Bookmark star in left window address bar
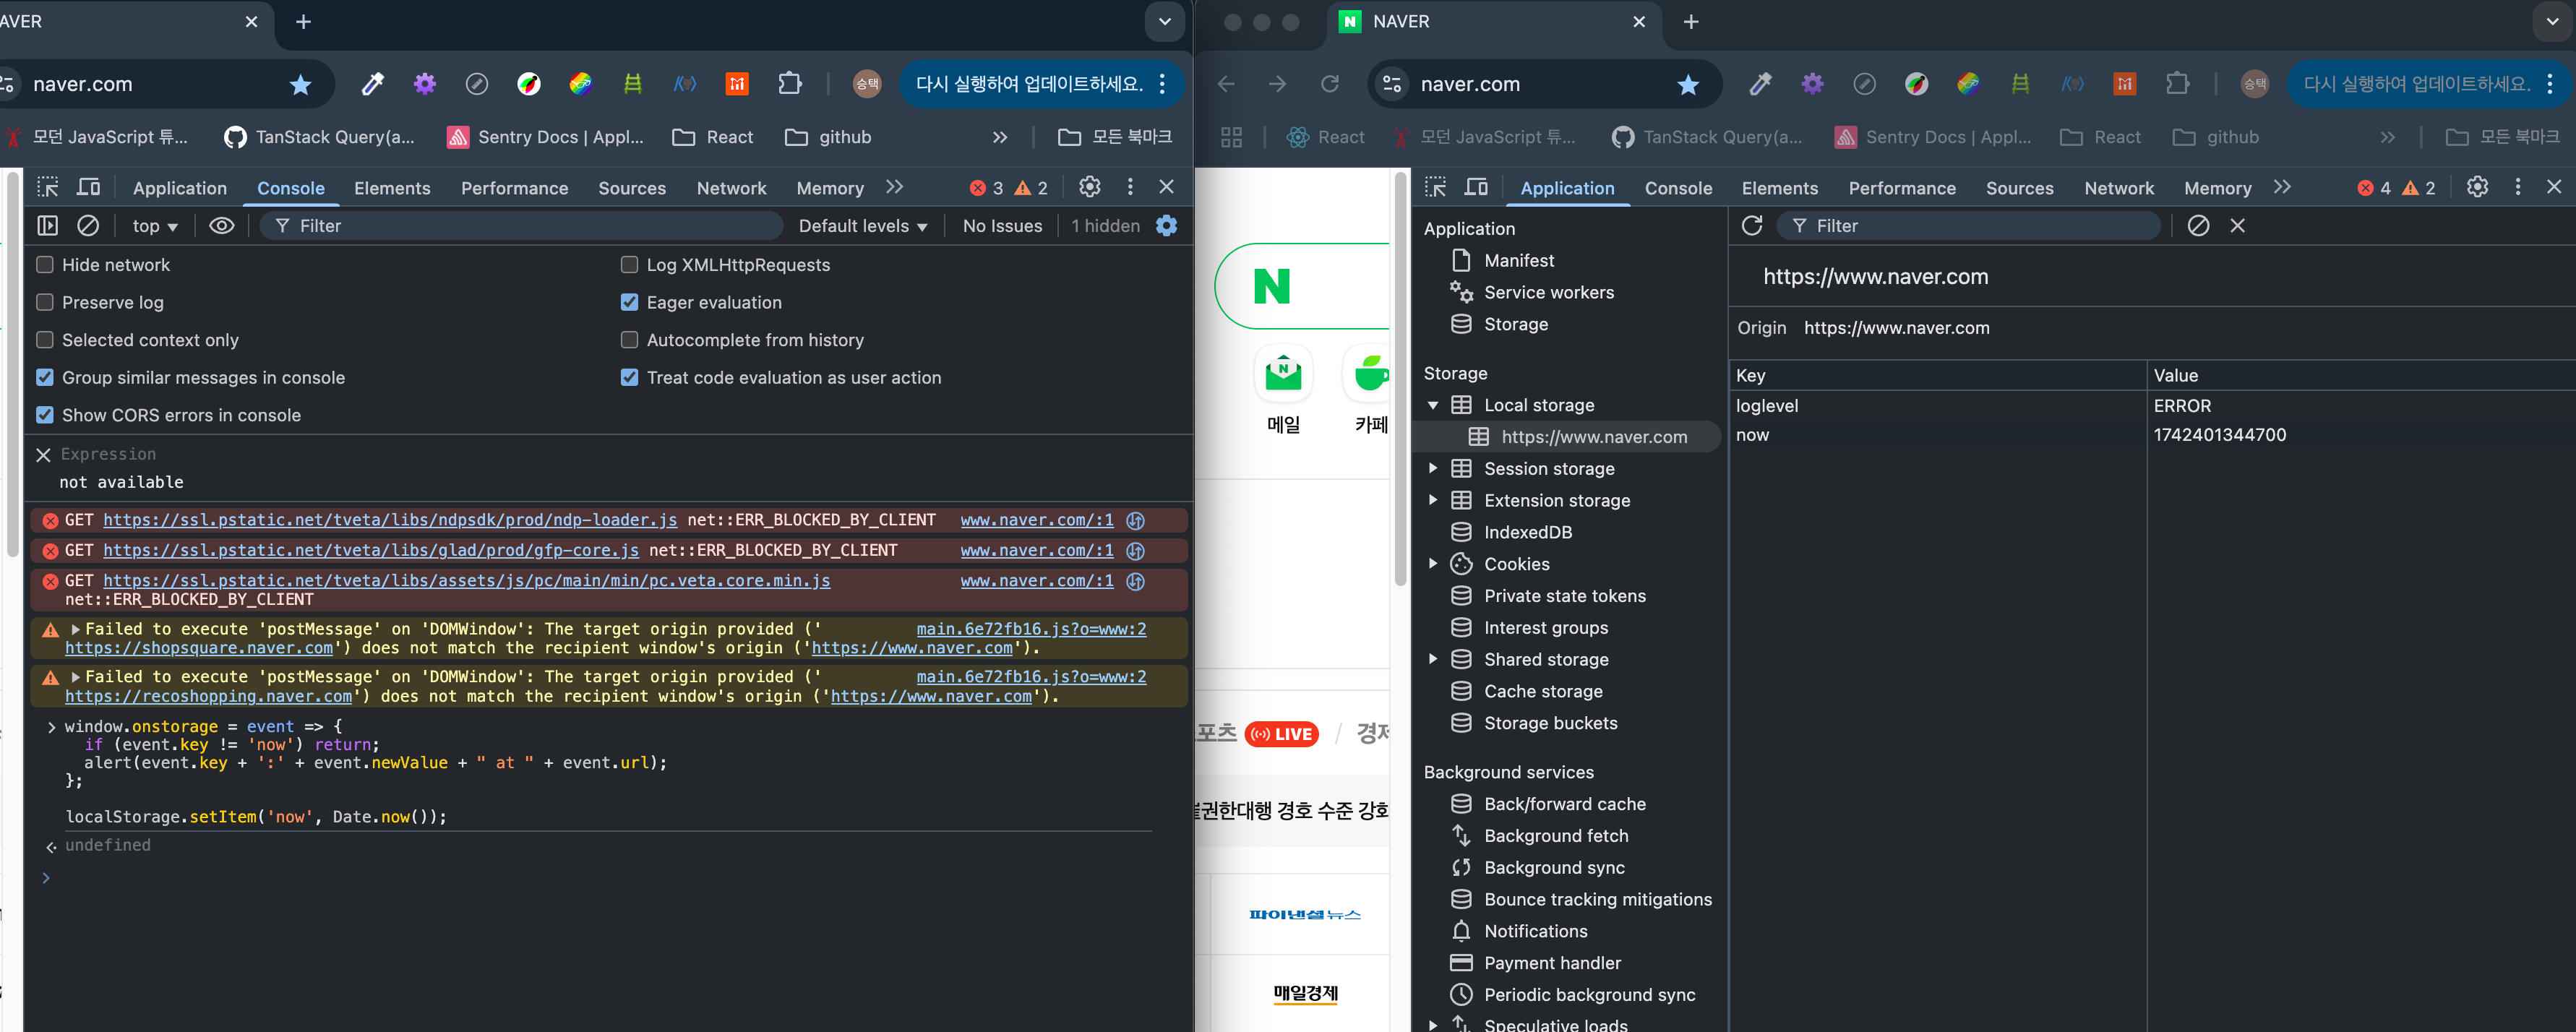This screenshot has height=1032, width=2576. (300, 85)
